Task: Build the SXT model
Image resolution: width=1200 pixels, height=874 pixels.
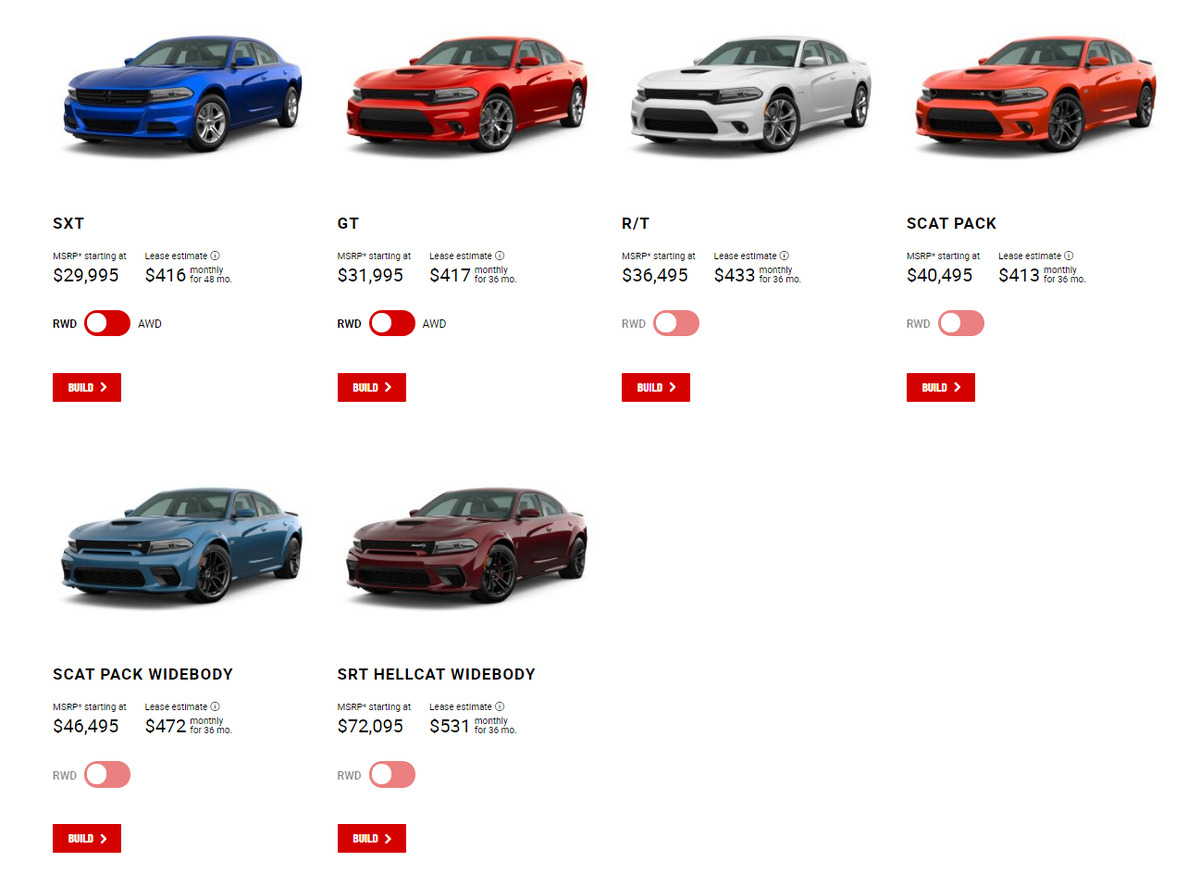Action: (87, 388)
